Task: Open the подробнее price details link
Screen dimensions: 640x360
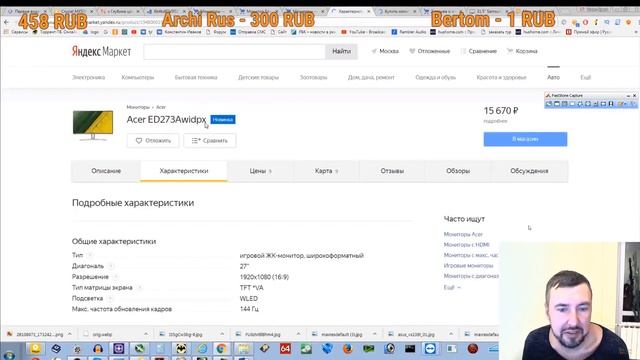Action: point(495,121)
